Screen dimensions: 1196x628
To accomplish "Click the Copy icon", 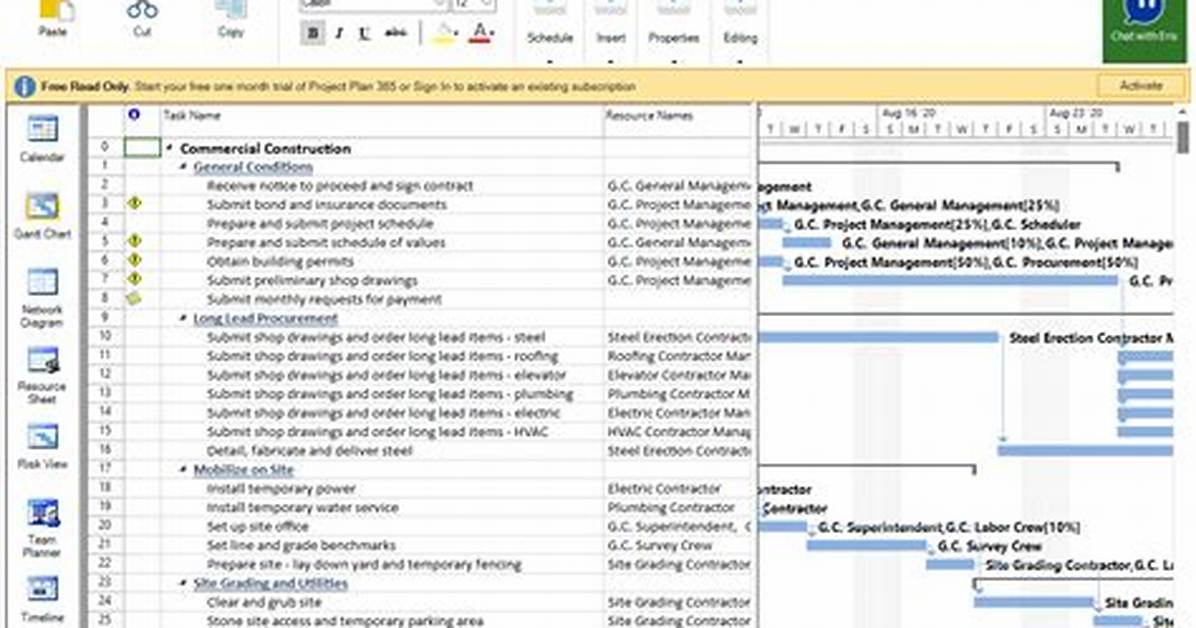I will click(x=230, y=10).
